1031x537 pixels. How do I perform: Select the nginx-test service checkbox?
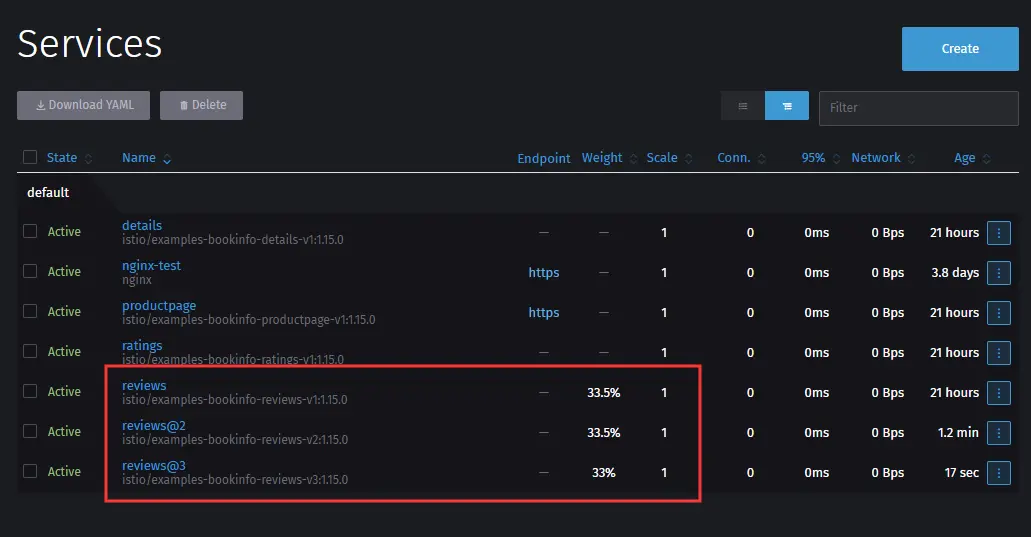coord(30,271)
